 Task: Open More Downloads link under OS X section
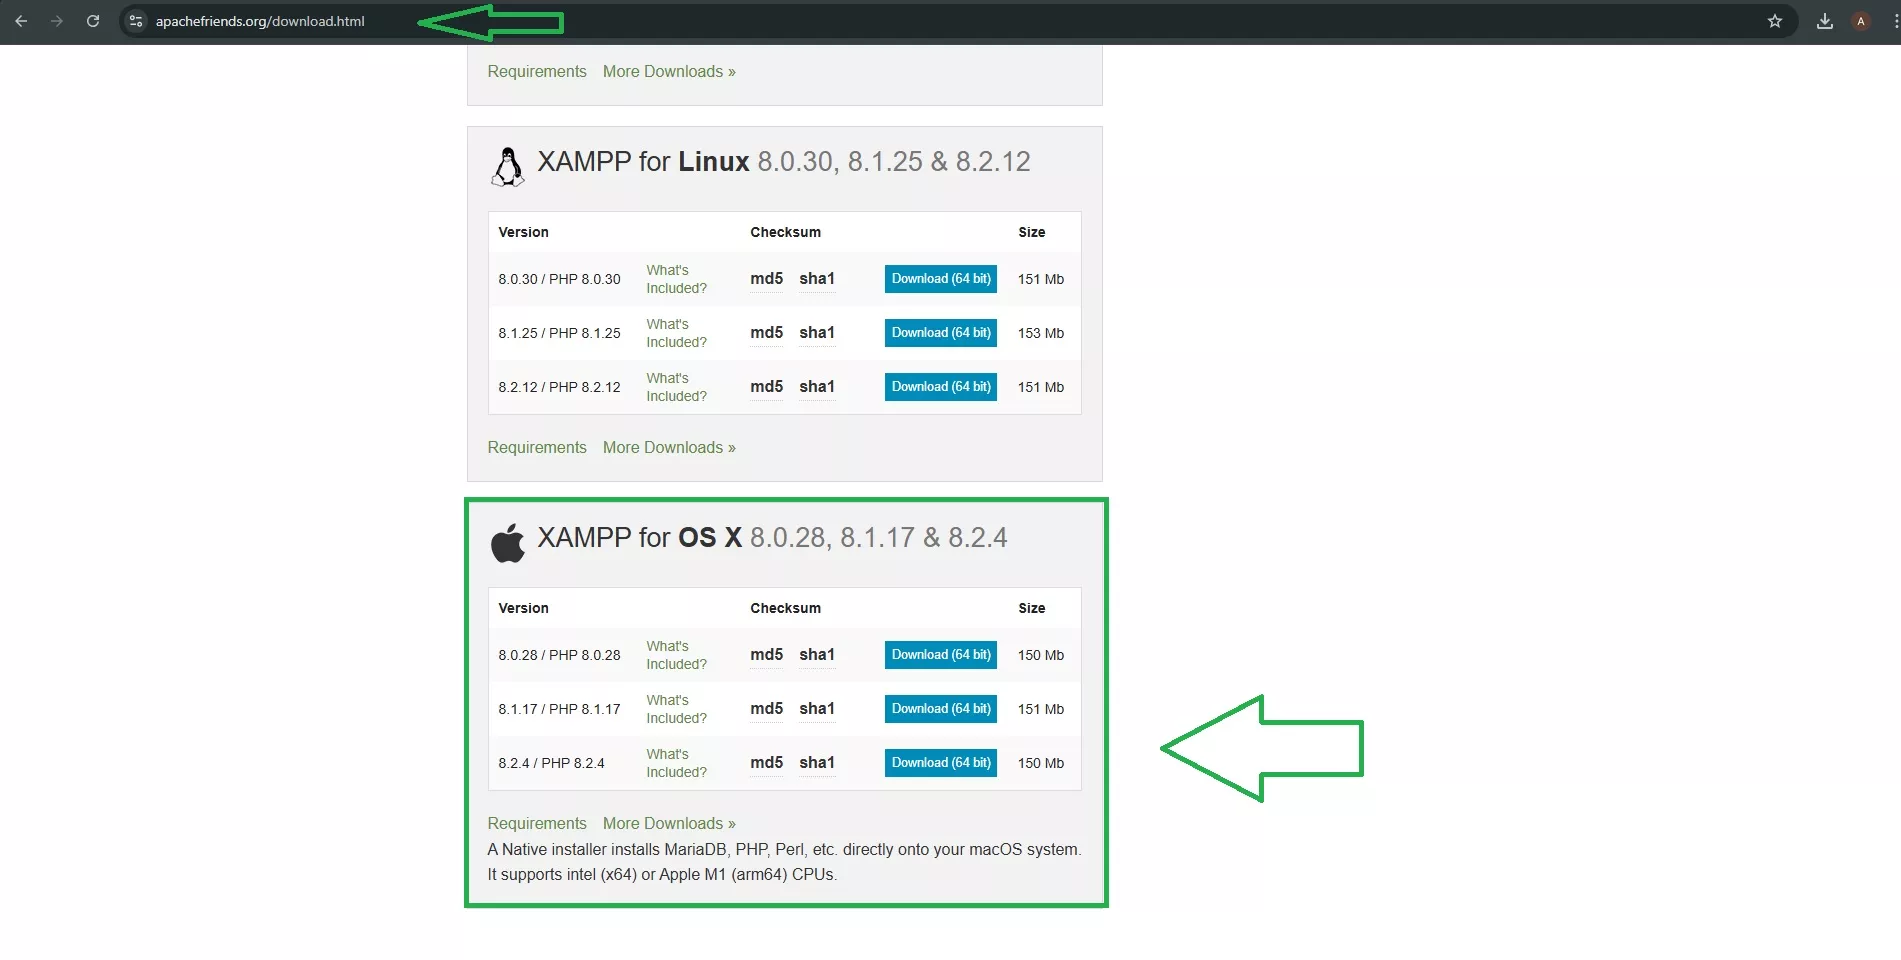pyautogui.click(x=668, y=824)
